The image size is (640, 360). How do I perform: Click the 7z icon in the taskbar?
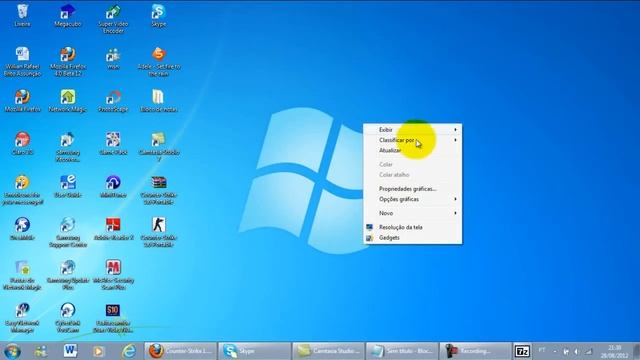point(522,351)
